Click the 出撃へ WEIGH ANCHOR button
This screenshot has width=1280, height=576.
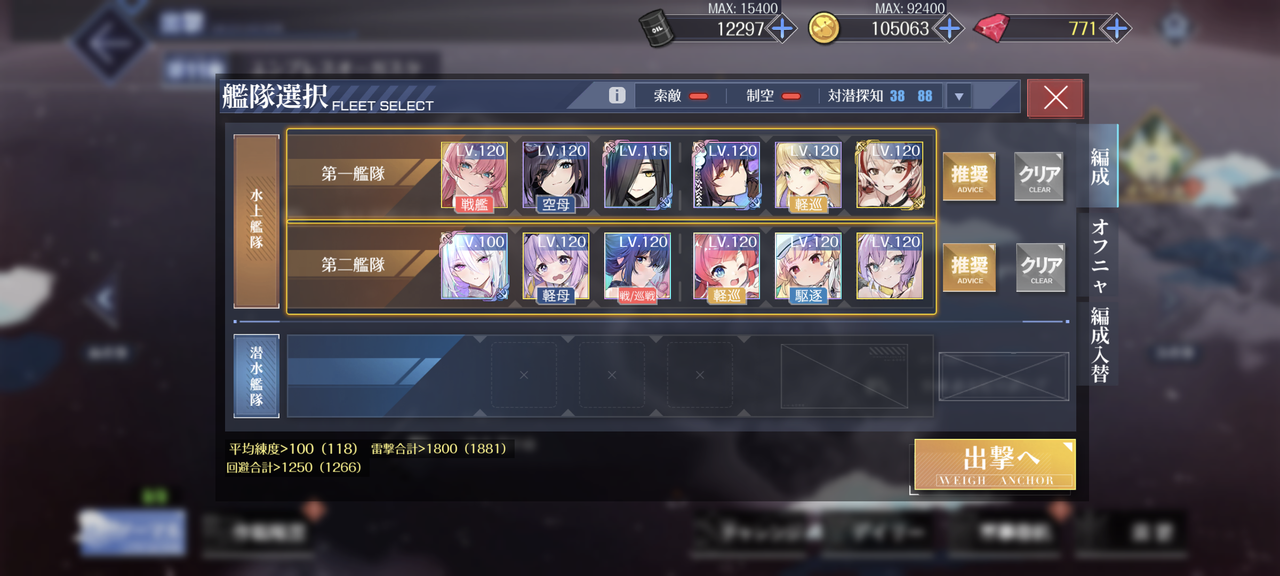click(995, 464)
